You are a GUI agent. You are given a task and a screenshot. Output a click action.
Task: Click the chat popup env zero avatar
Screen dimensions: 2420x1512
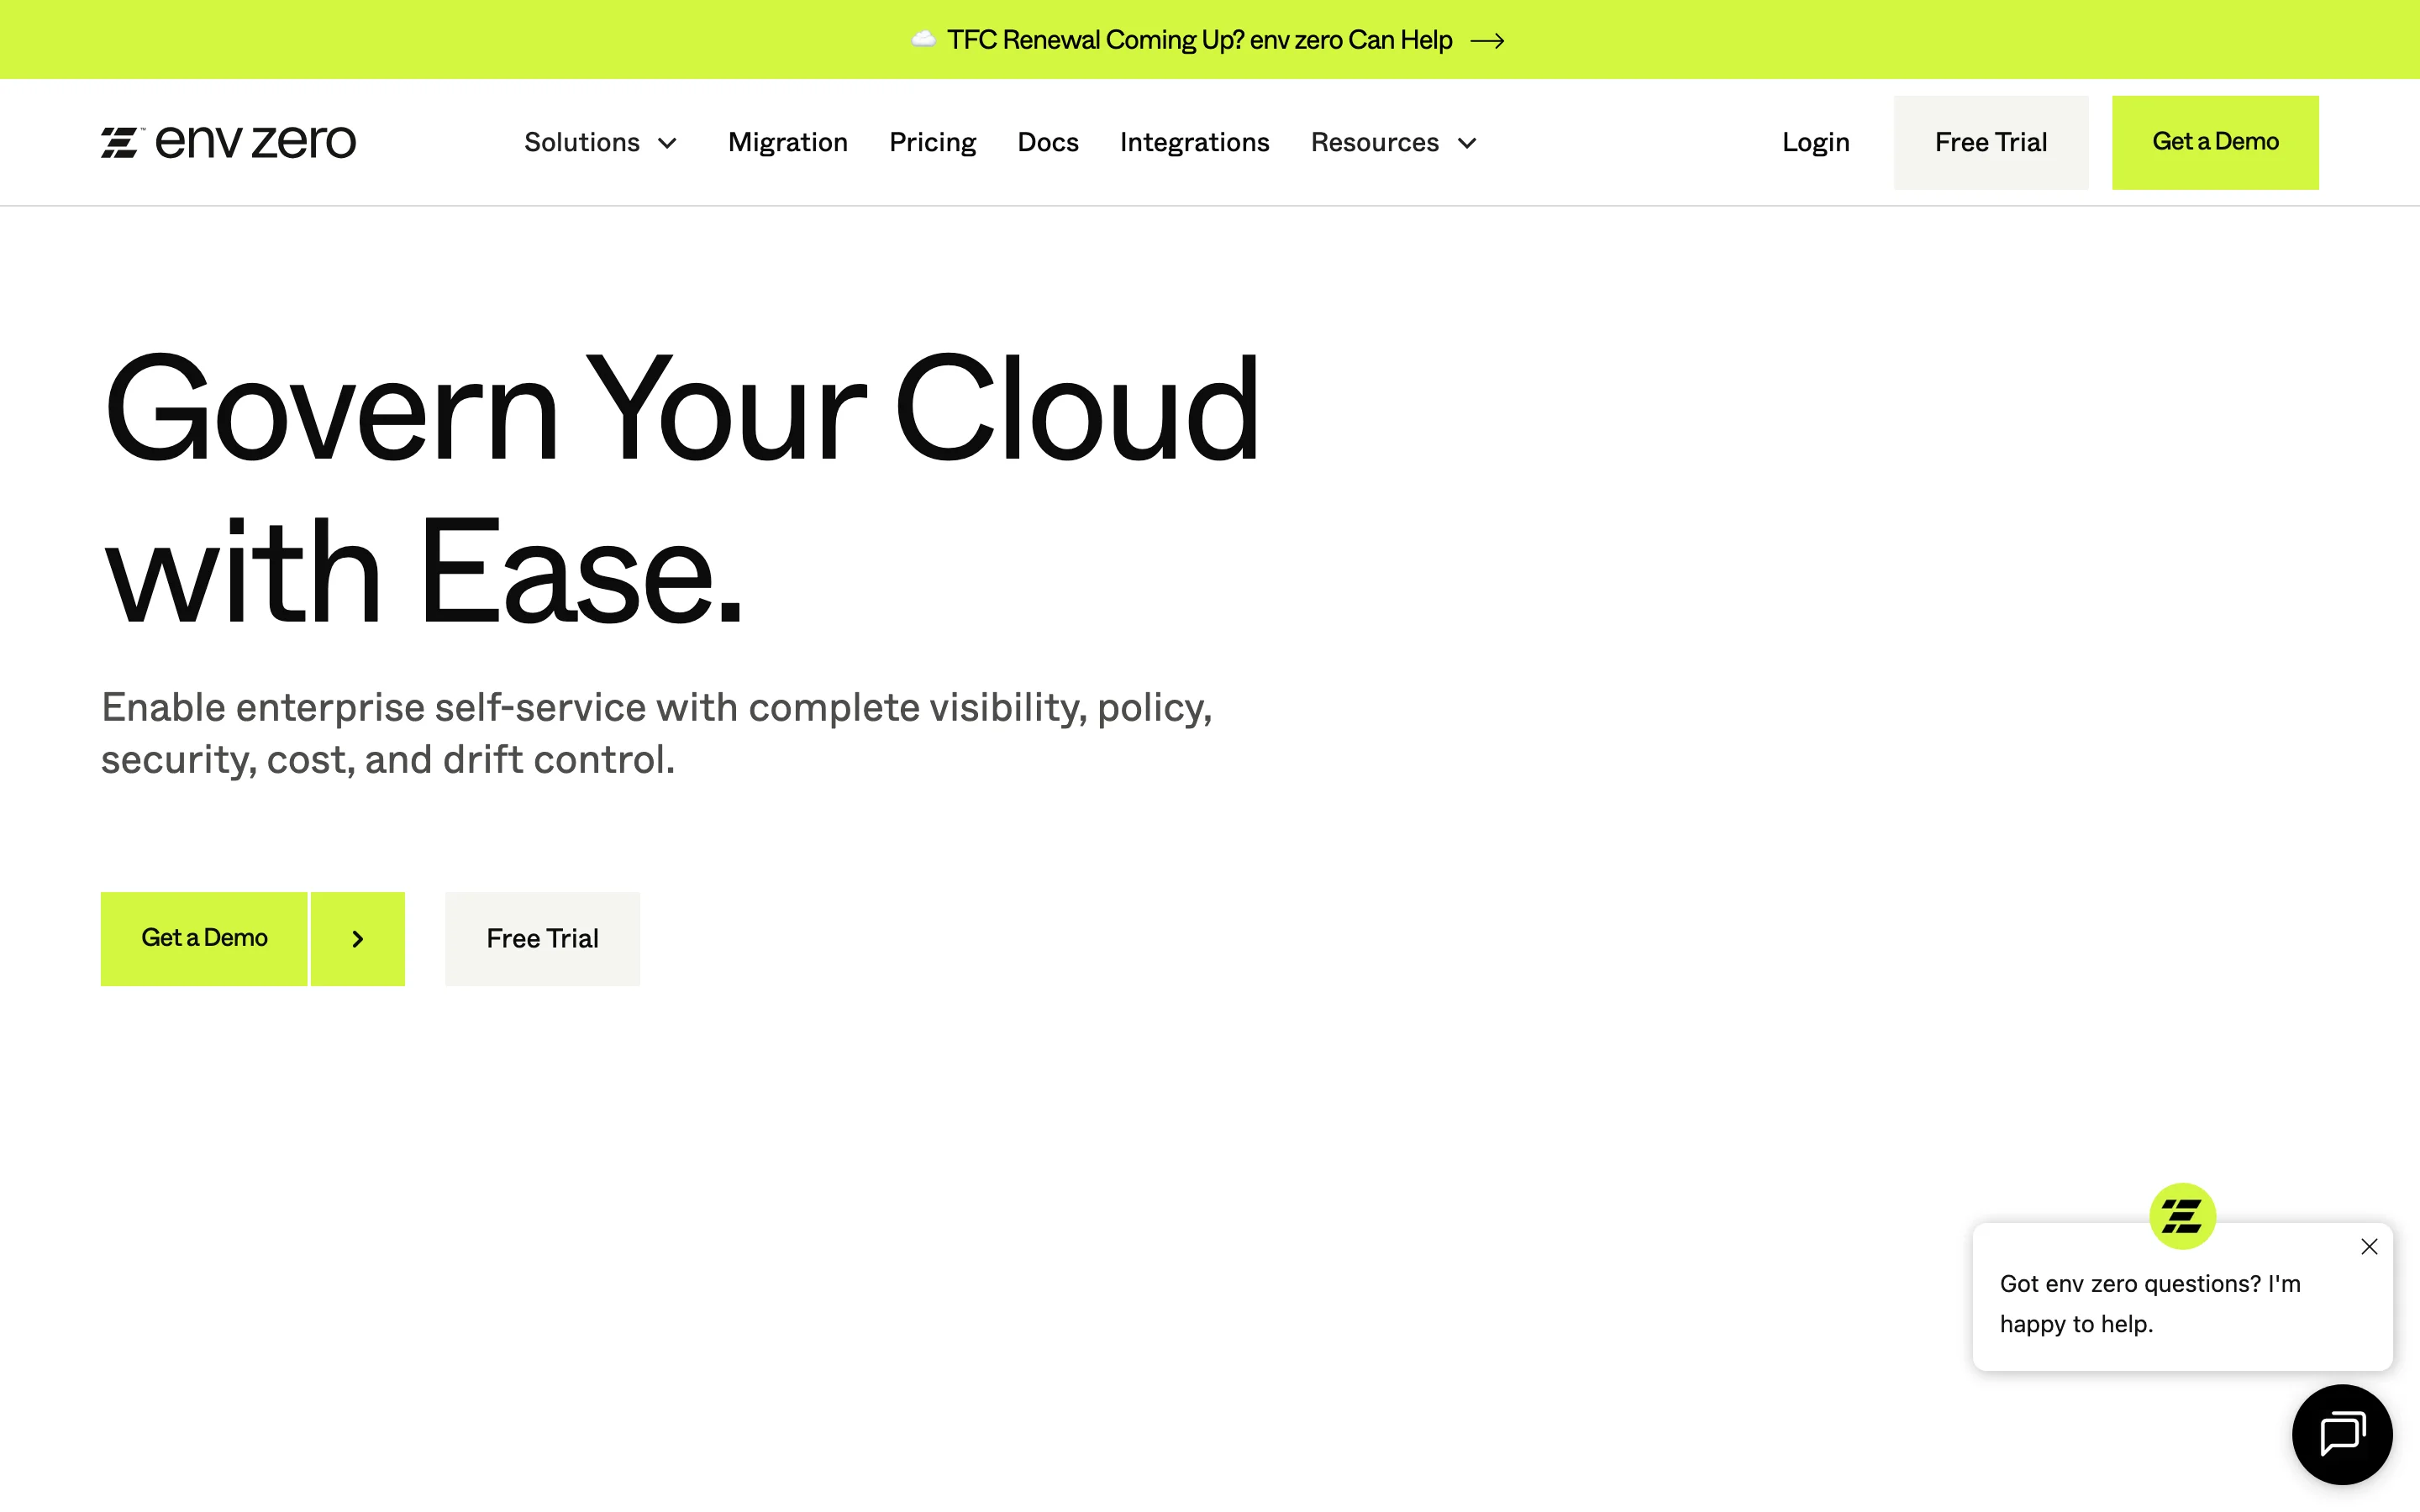(2182, 1216)
